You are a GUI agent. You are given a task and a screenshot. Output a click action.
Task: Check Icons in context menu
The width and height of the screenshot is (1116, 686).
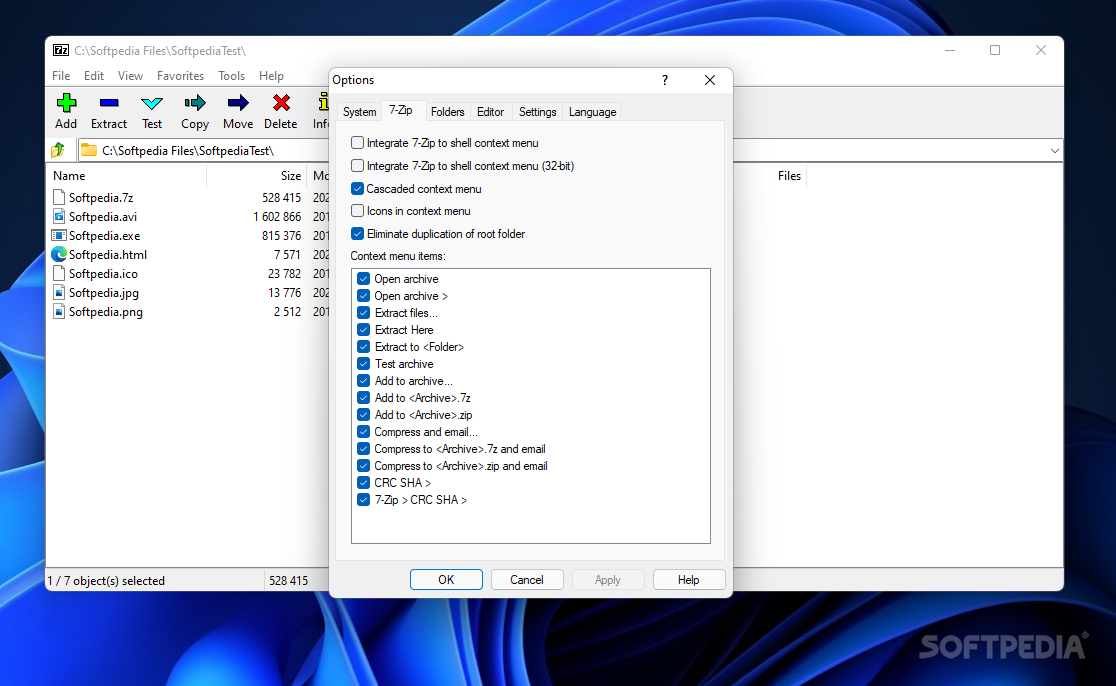[x=357, y=211]
